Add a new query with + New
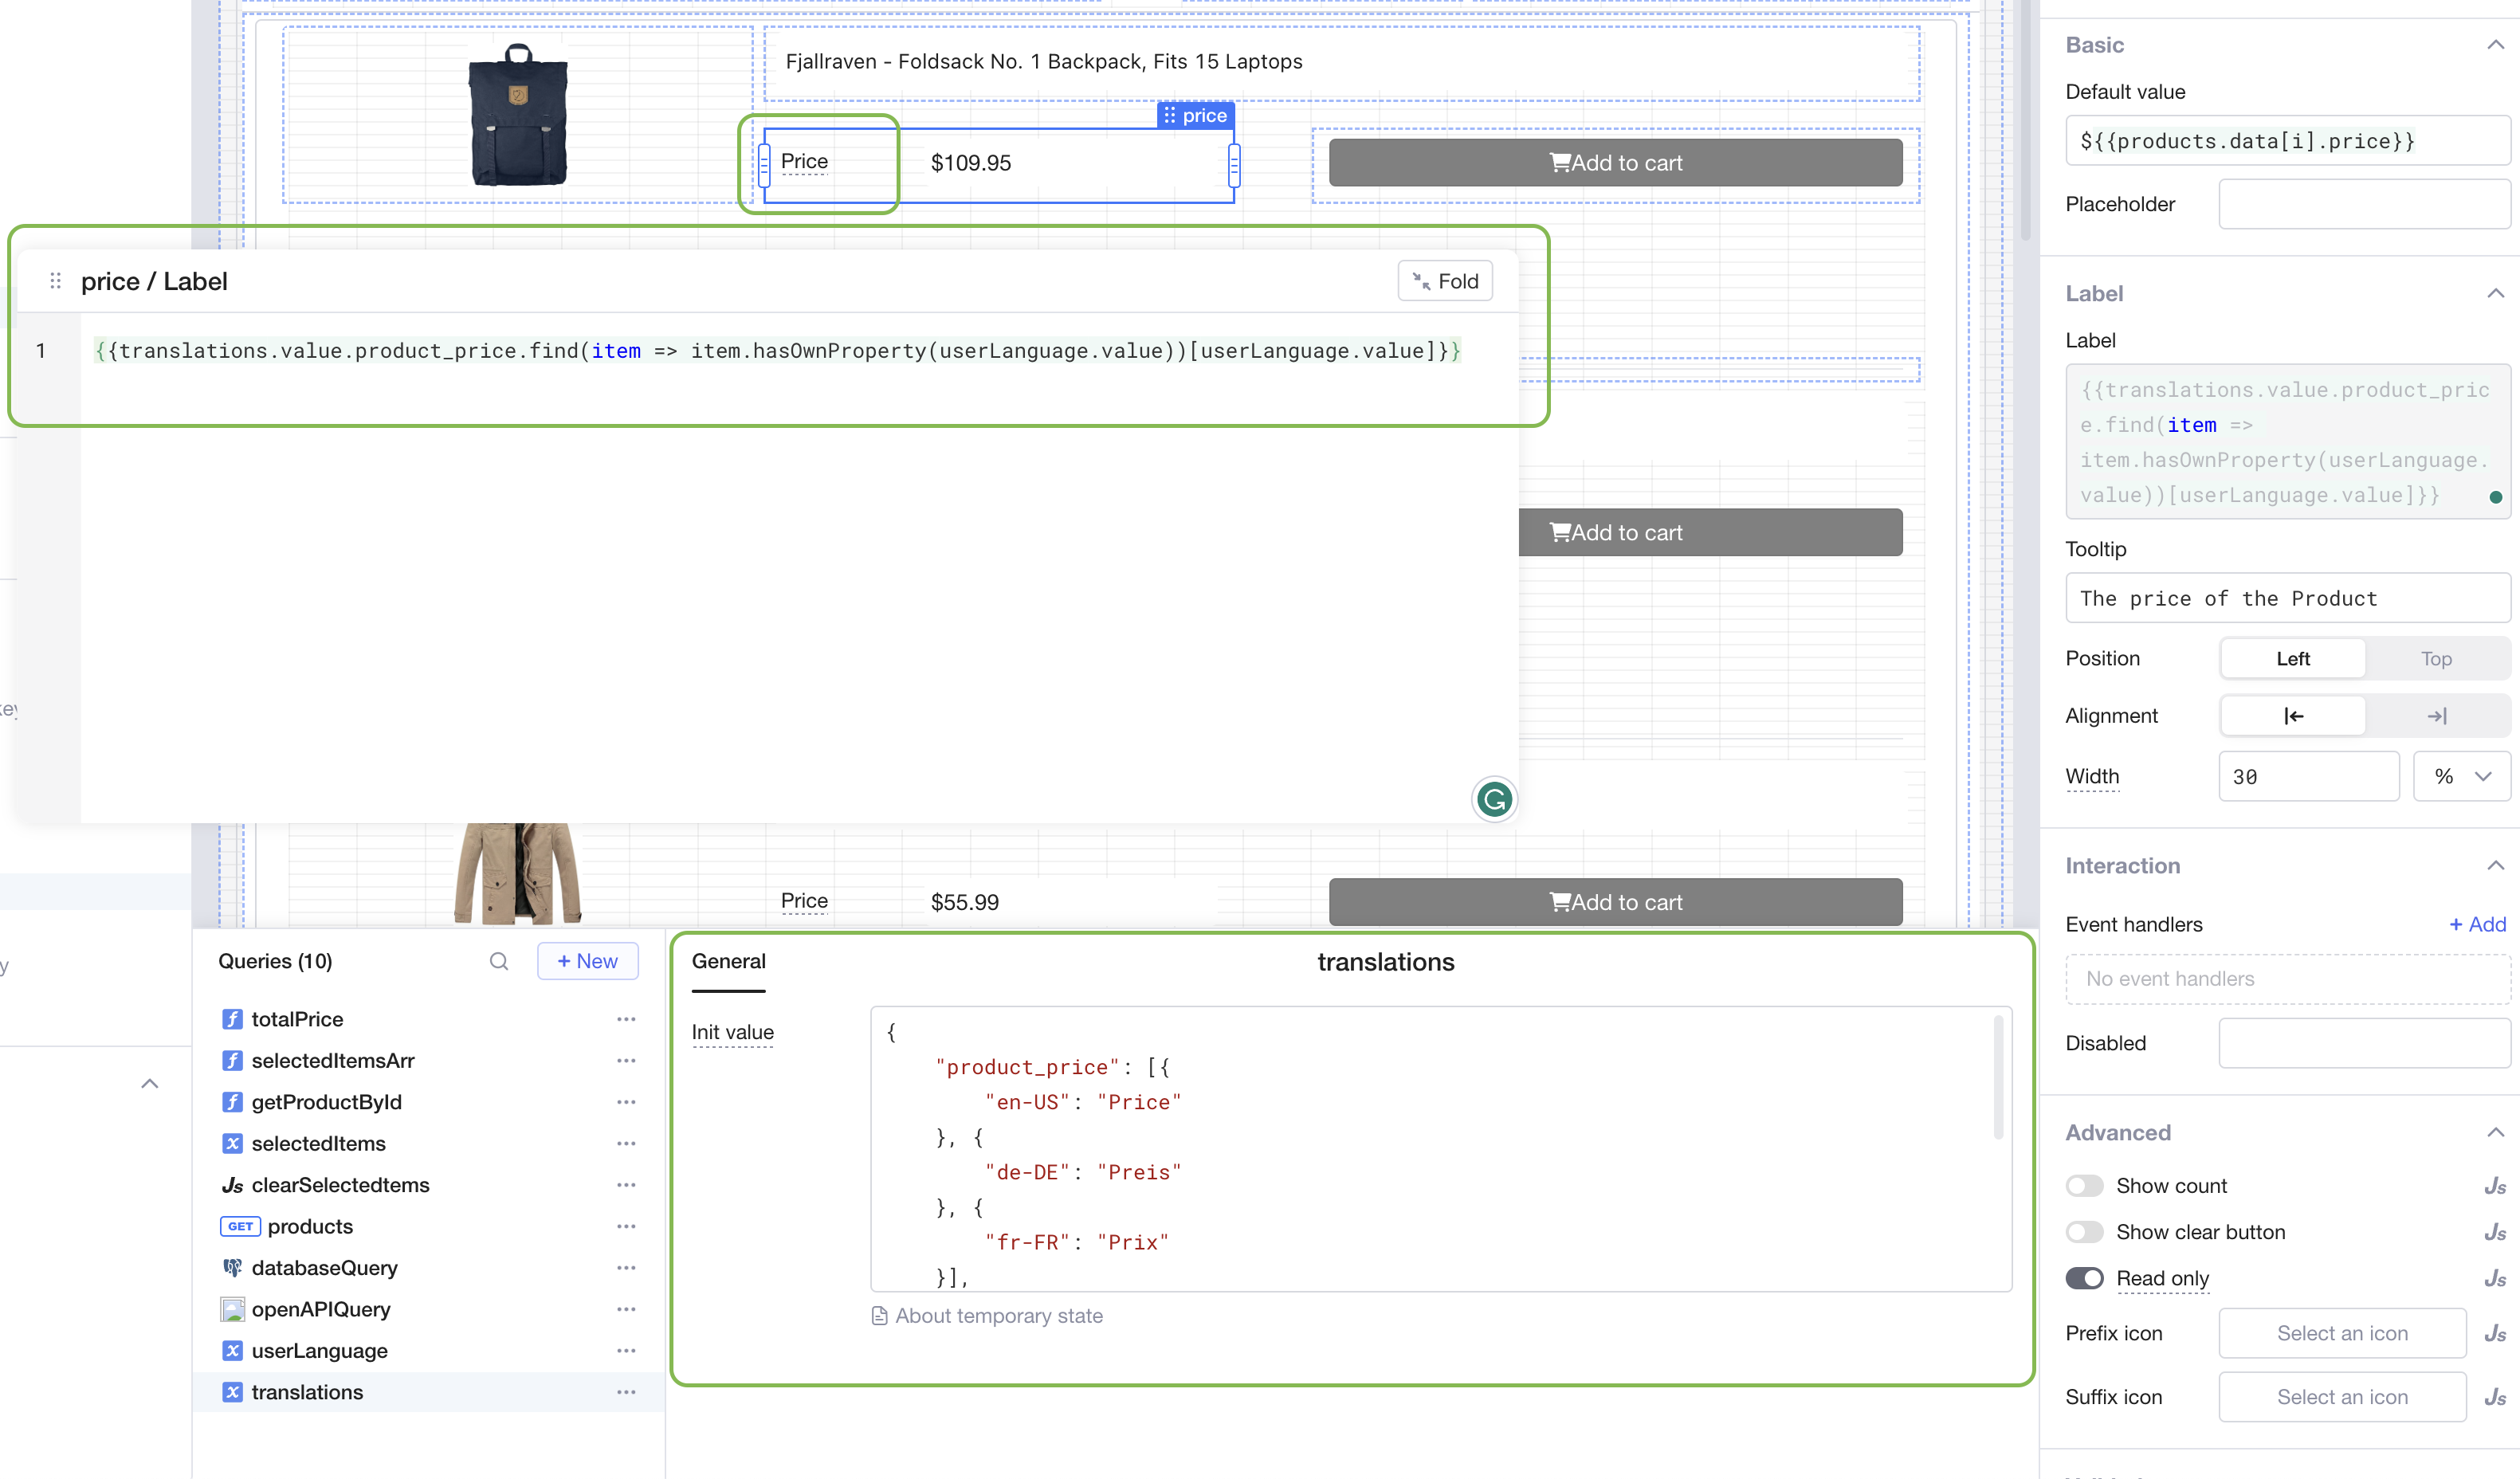 click(x=587, y=961)
